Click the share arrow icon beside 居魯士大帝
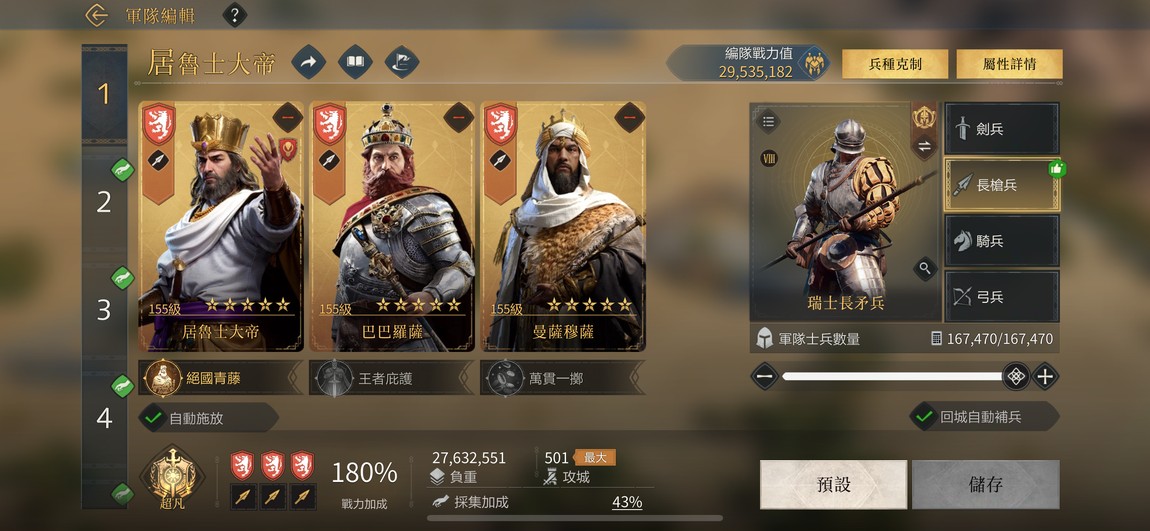This screenshot has height=531, width=1150. (x=309, y=62)
